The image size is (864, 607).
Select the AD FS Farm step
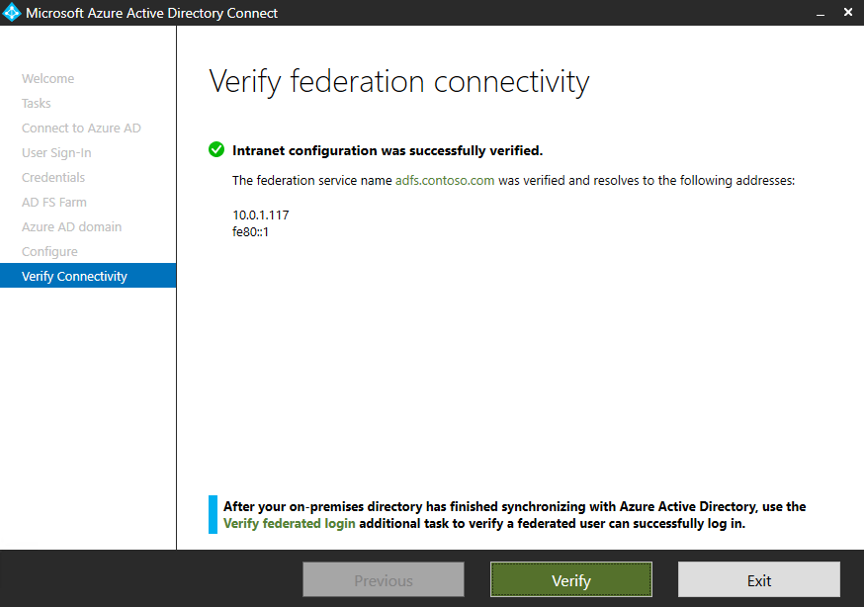(x=54, y=202)
